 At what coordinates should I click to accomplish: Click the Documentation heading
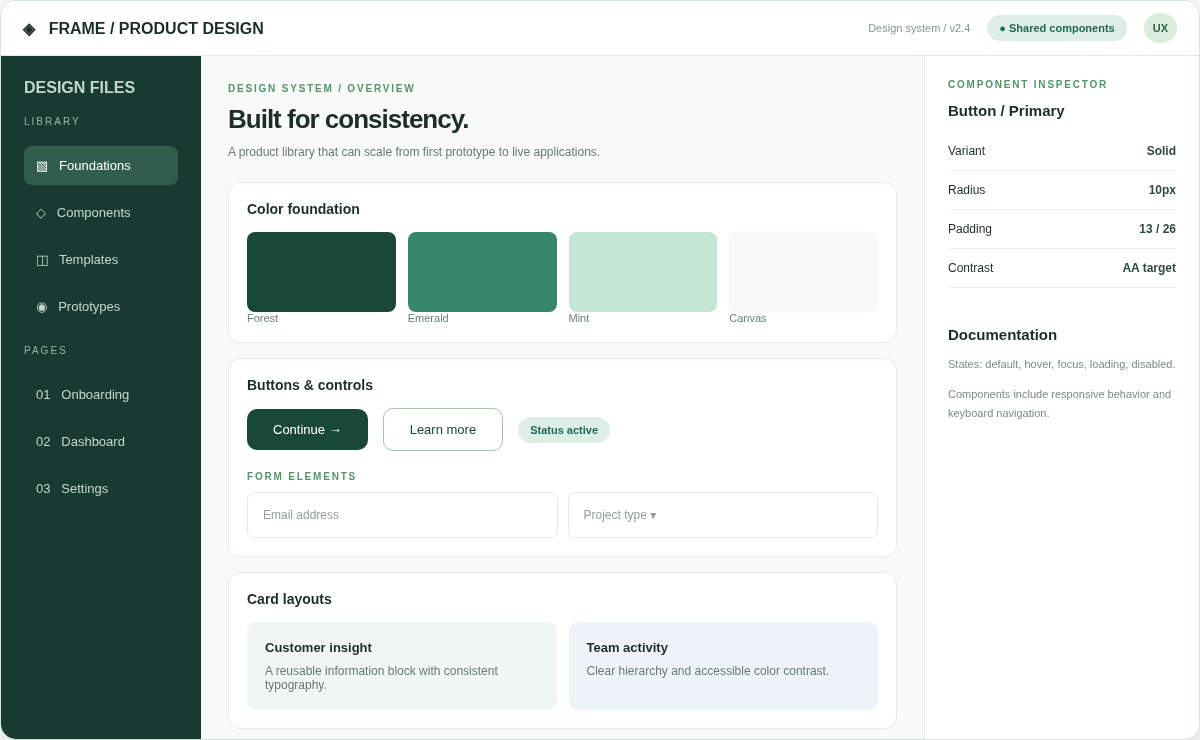click(1002, 335)
